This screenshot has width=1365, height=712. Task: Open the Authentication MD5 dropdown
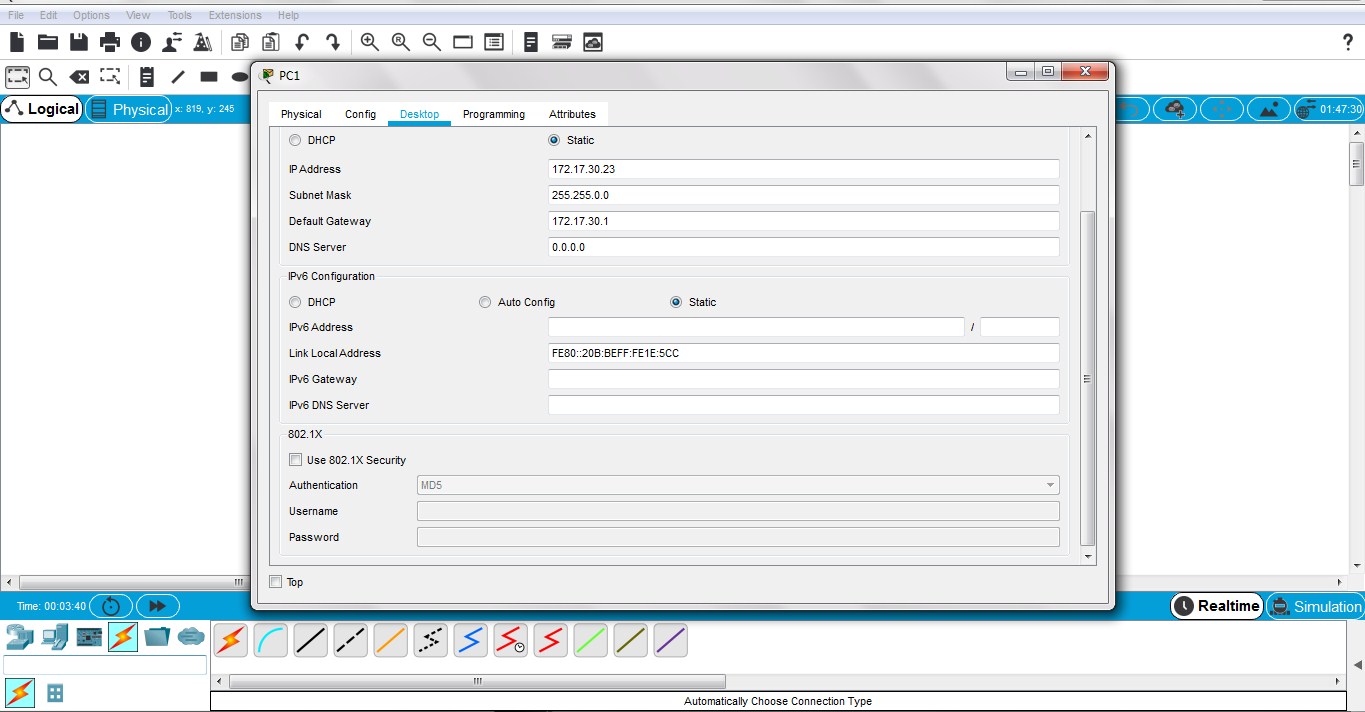click(x=738, y=485)
